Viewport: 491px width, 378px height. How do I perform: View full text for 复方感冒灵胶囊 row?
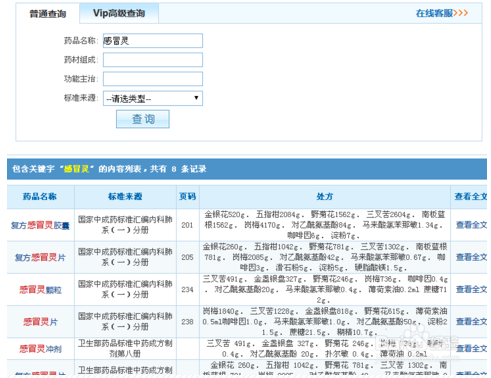471,225
